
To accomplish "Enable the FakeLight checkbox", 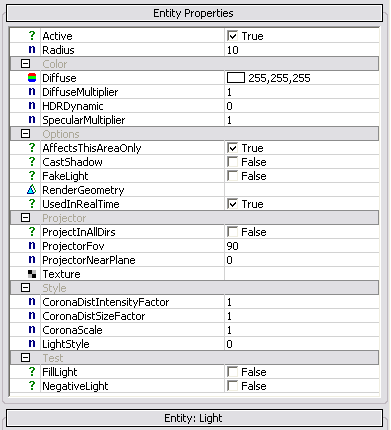I will click(x=232, y=176).
